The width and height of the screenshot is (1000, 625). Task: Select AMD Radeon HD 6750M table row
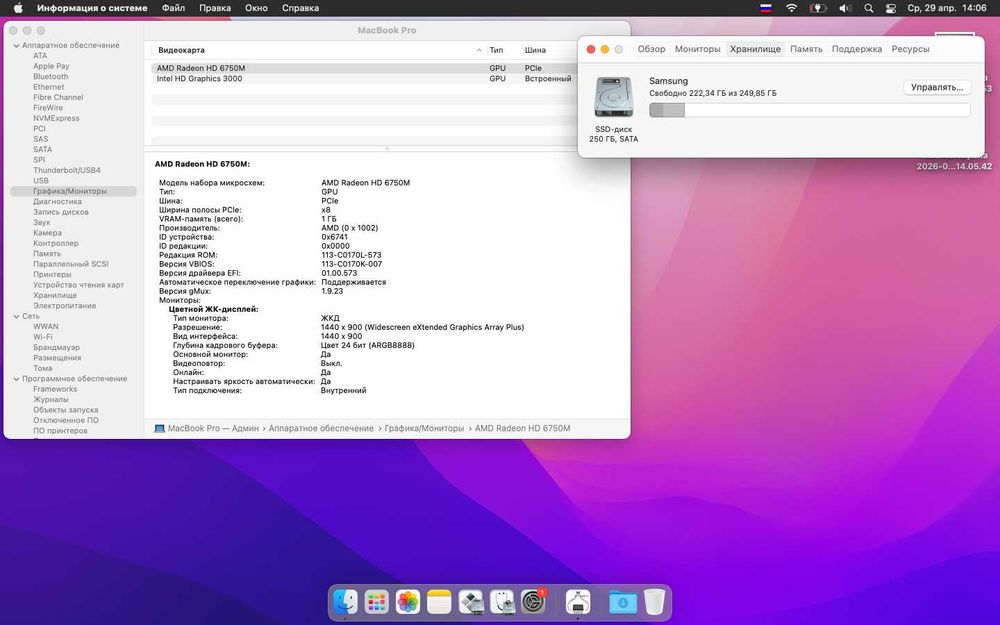click(365, 68)
